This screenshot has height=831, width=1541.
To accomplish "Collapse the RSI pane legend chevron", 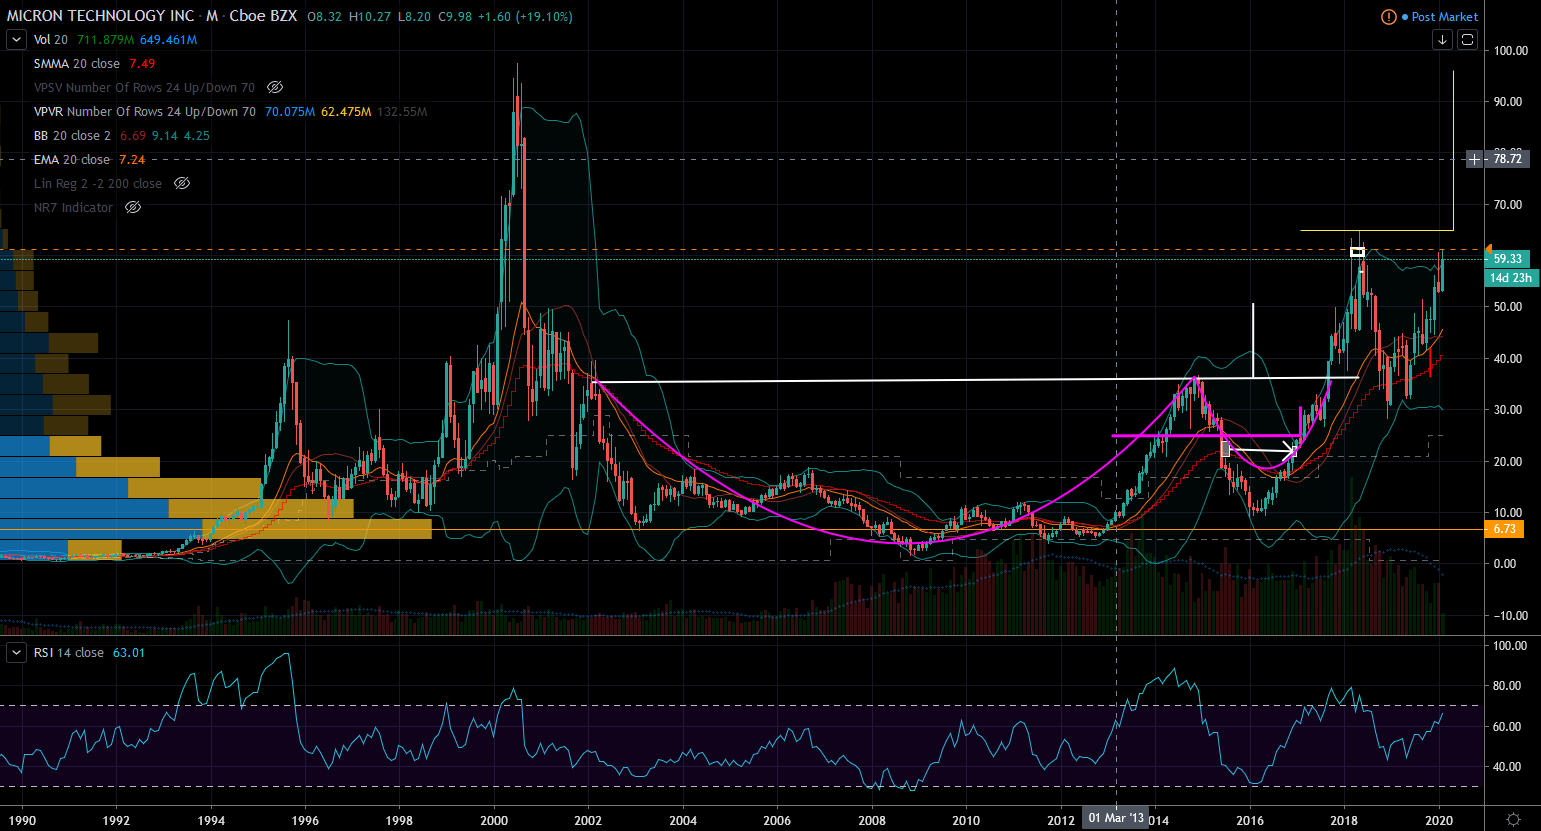I will [x=16, y=653].
